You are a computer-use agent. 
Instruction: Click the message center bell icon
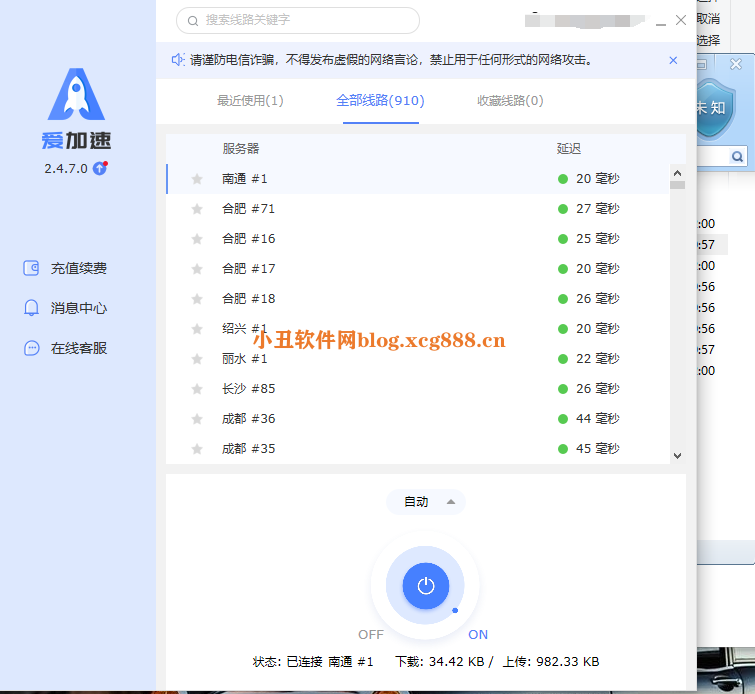coord(31,308)
